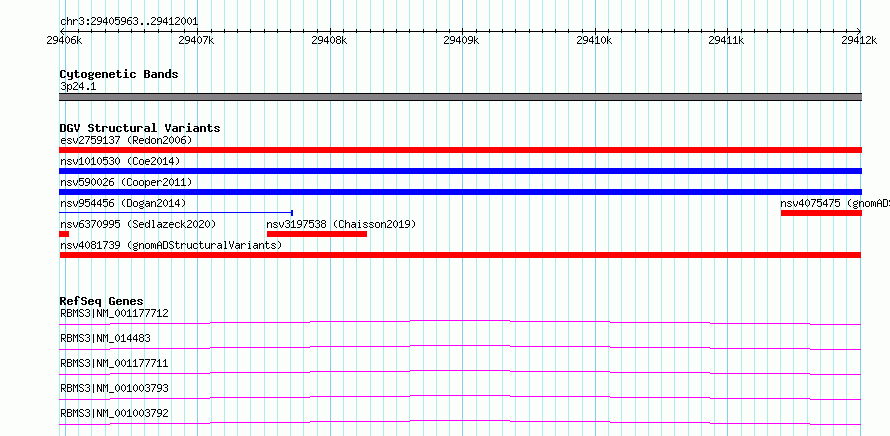Click the RefSeq Genes track title

pos(102,301)
